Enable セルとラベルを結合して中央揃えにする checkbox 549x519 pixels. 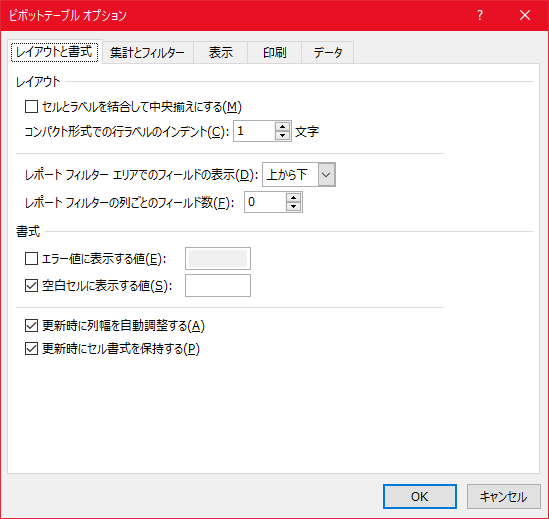click(x=32, y=106)
